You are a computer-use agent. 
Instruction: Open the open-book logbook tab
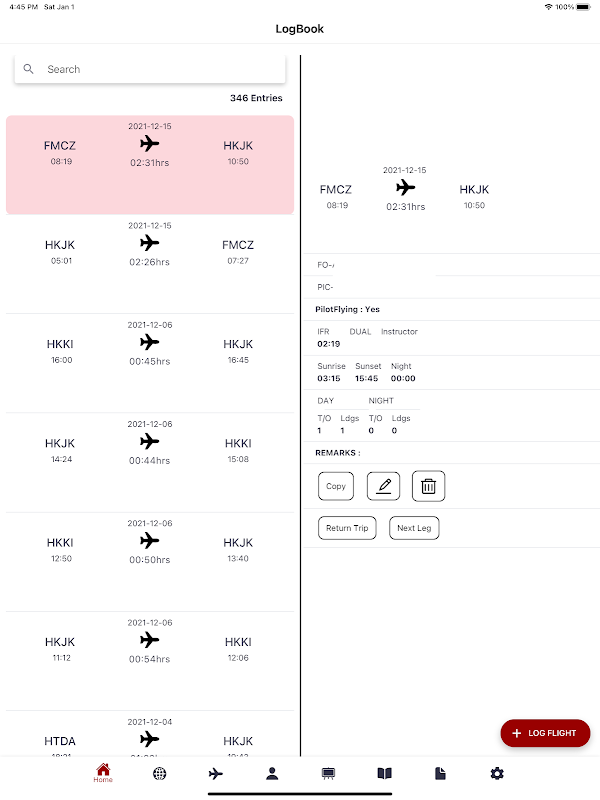(385, 774)
